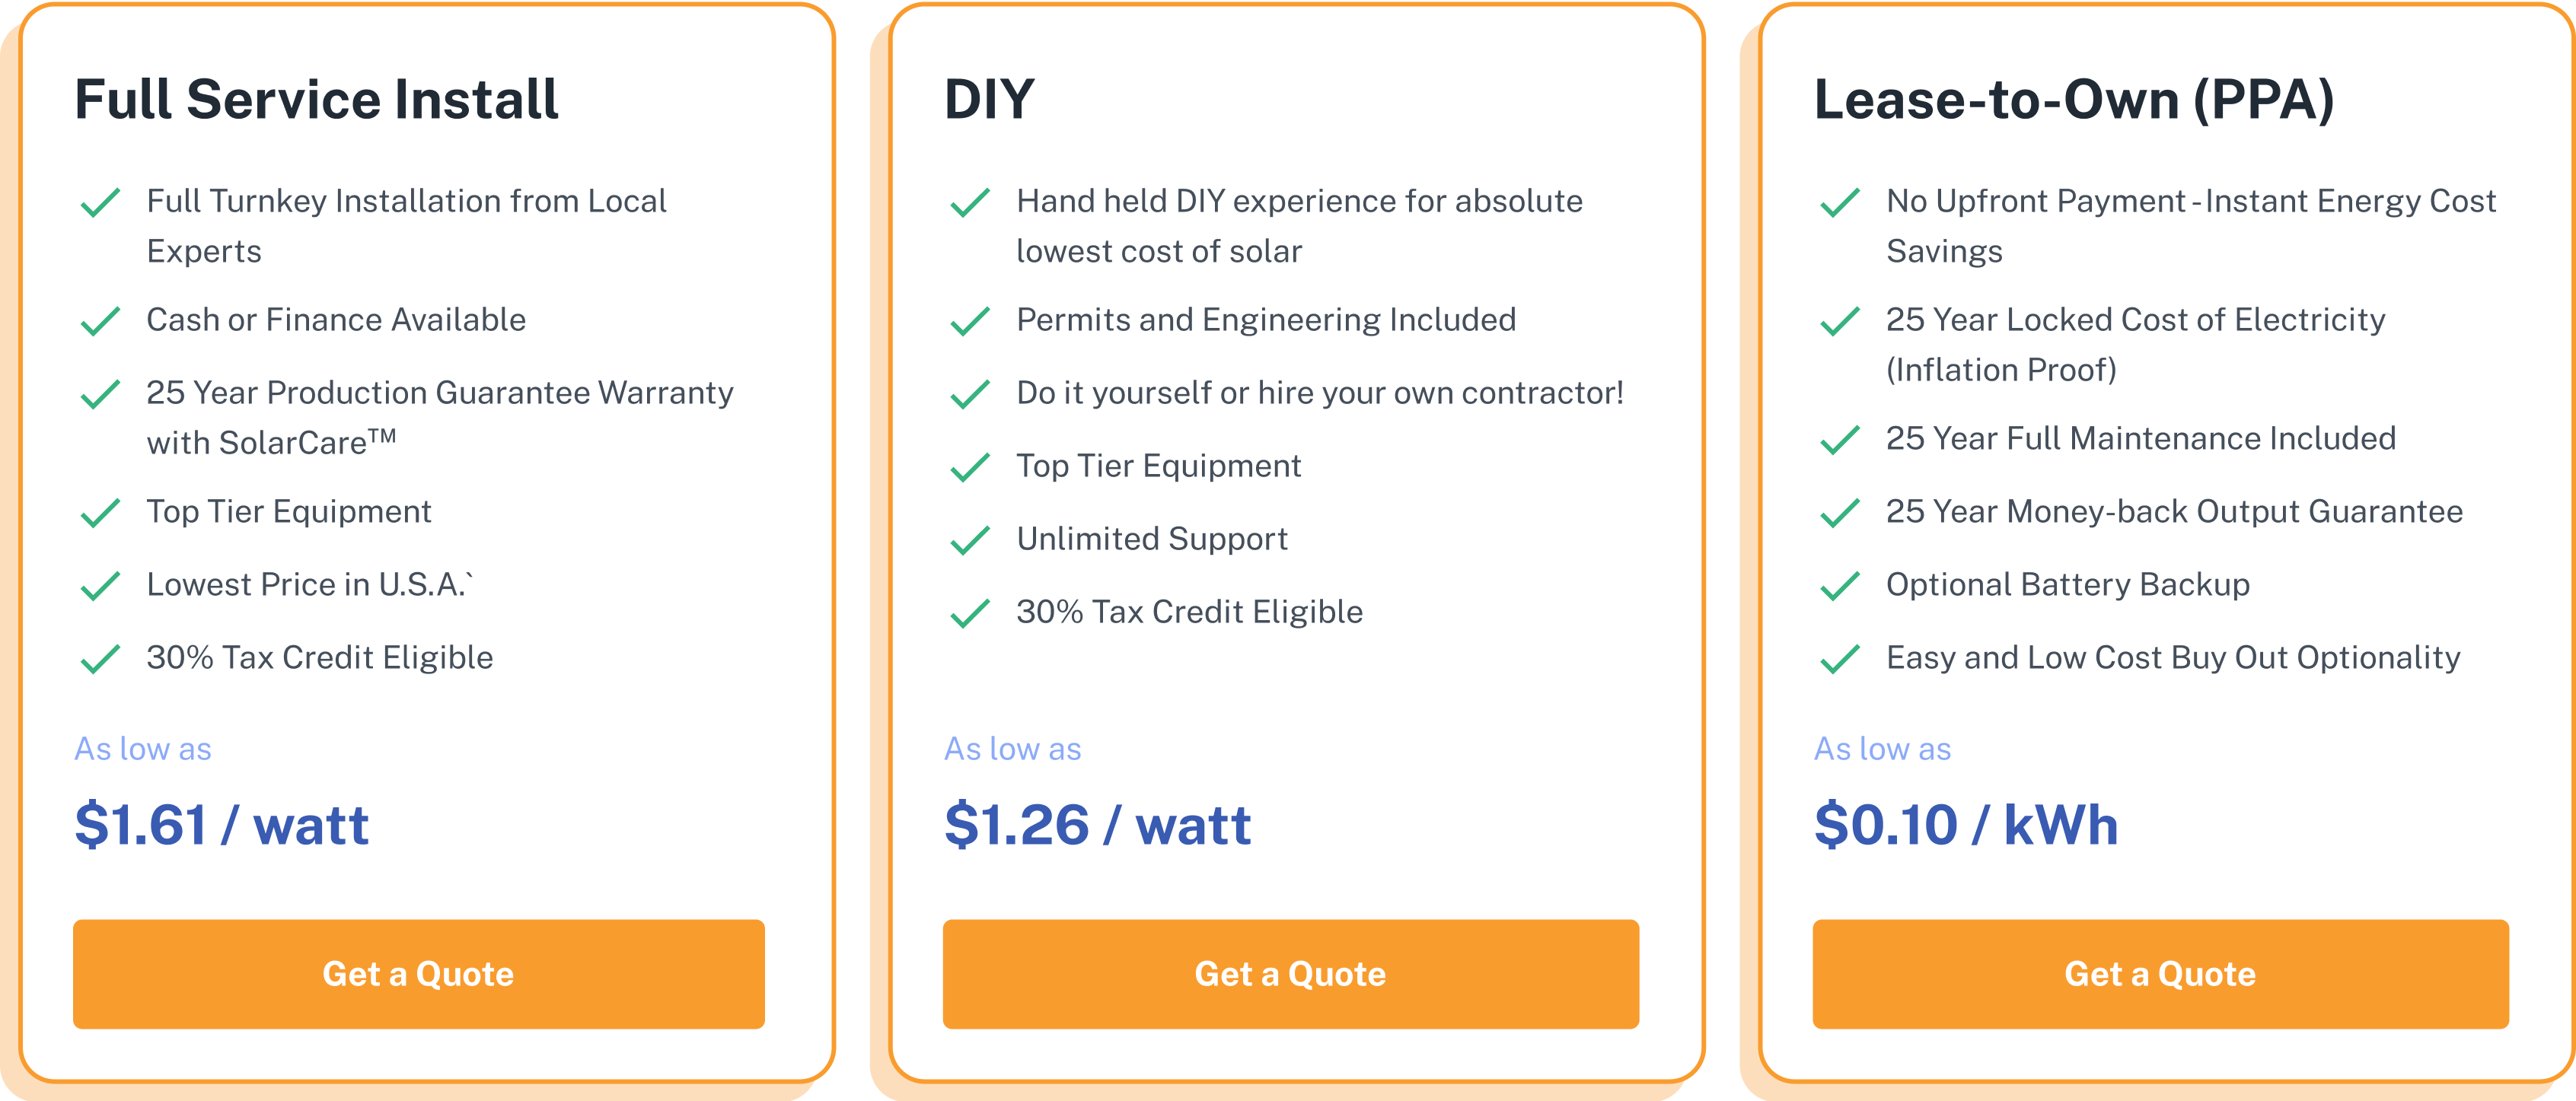2576x1101 pixels.
Task: Click Get a Quote under Full Service Install
Action: [418, 974]
